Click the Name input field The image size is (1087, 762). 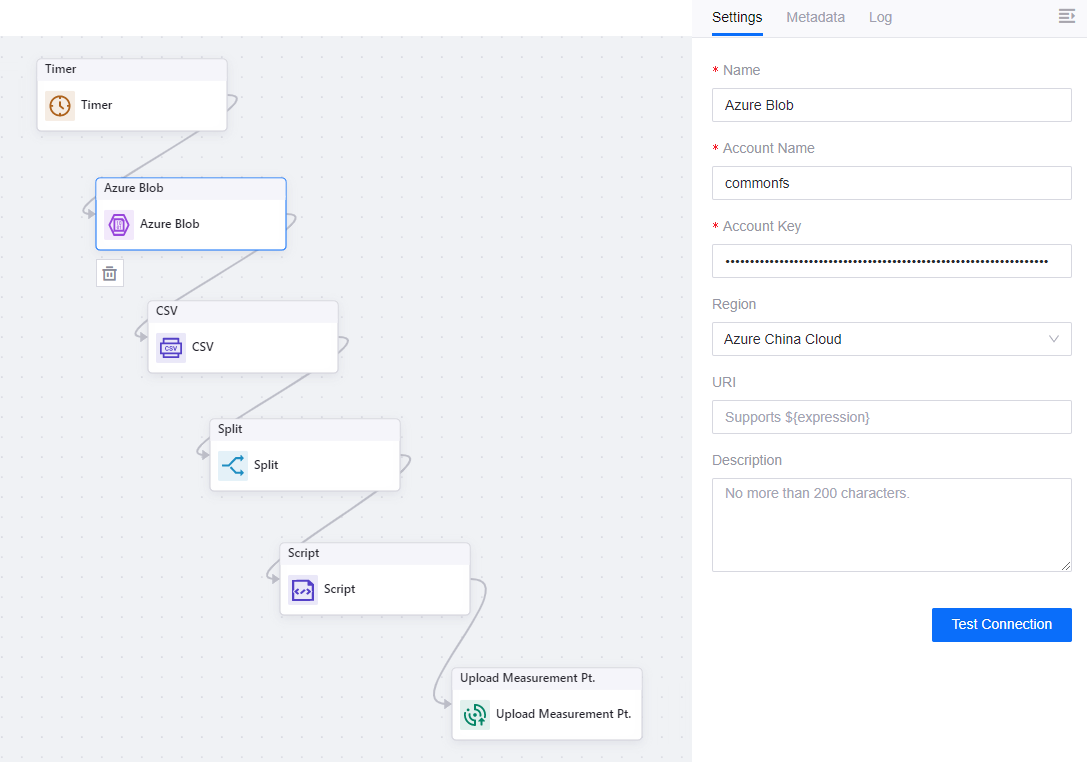tap(891, 105)
